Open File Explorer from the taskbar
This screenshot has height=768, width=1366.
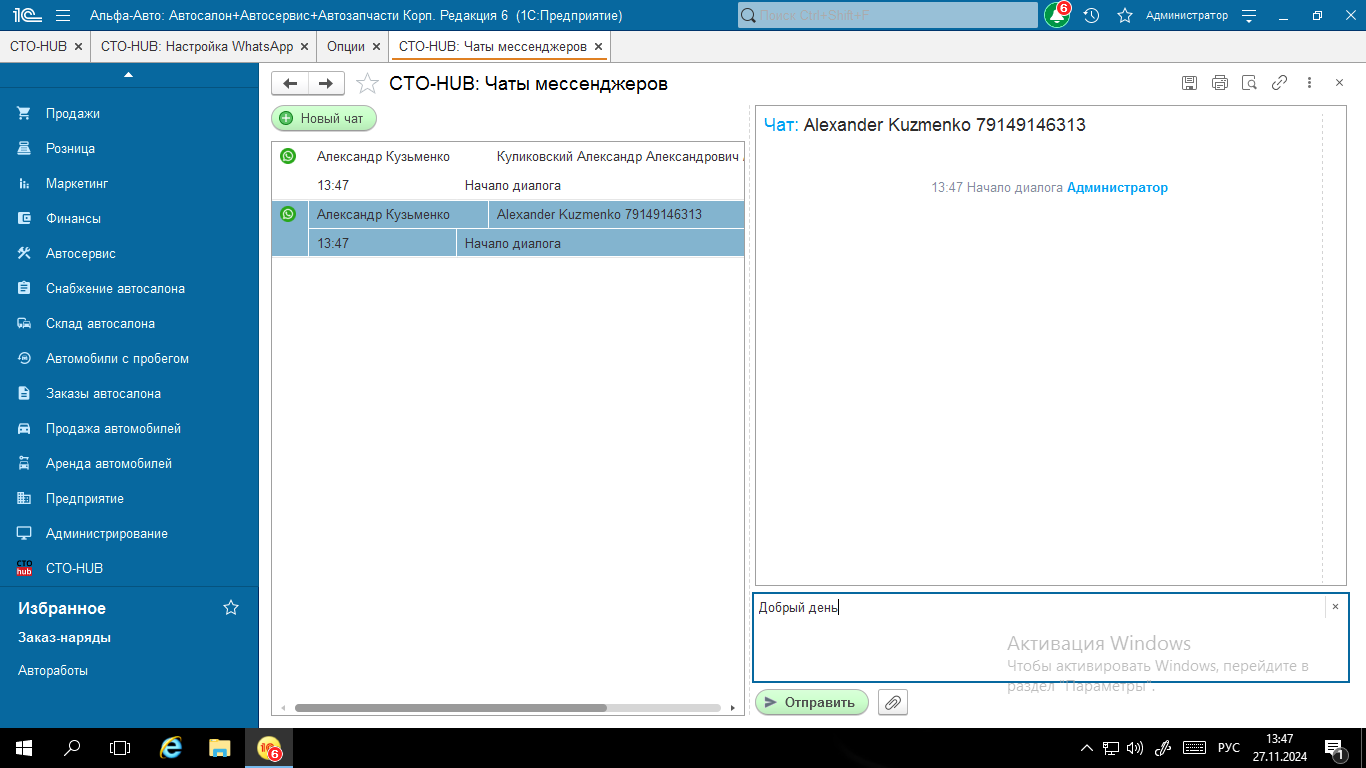point(220,748)
